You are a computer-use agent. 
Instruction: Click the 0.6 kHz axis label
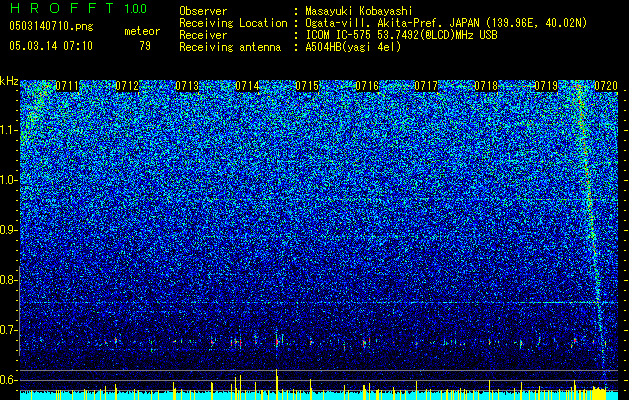[9, 380]
